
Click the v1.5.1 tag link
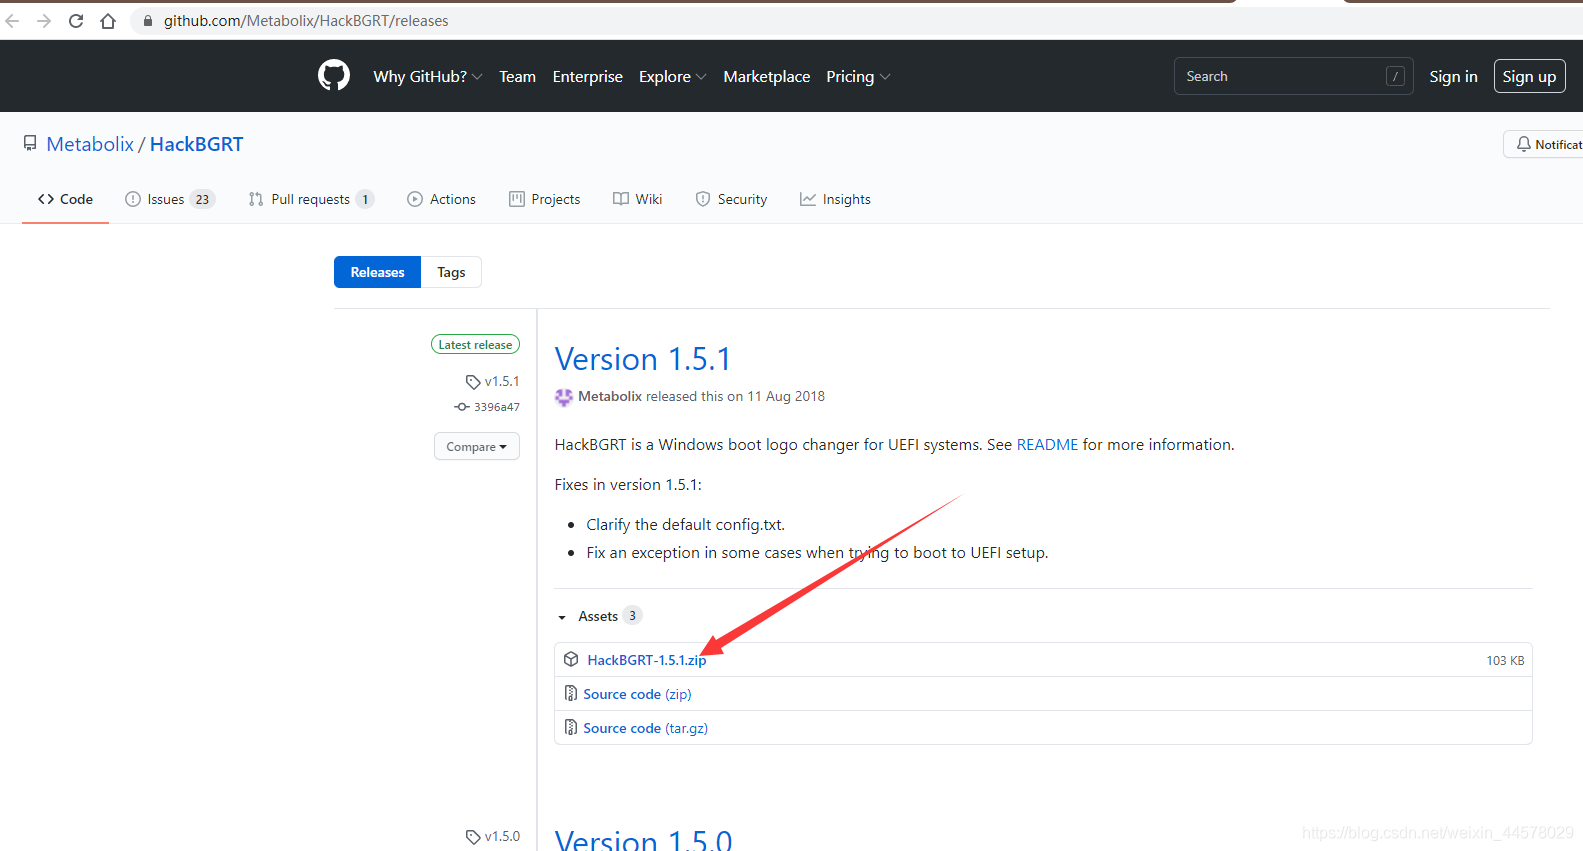tap(502, 382)
